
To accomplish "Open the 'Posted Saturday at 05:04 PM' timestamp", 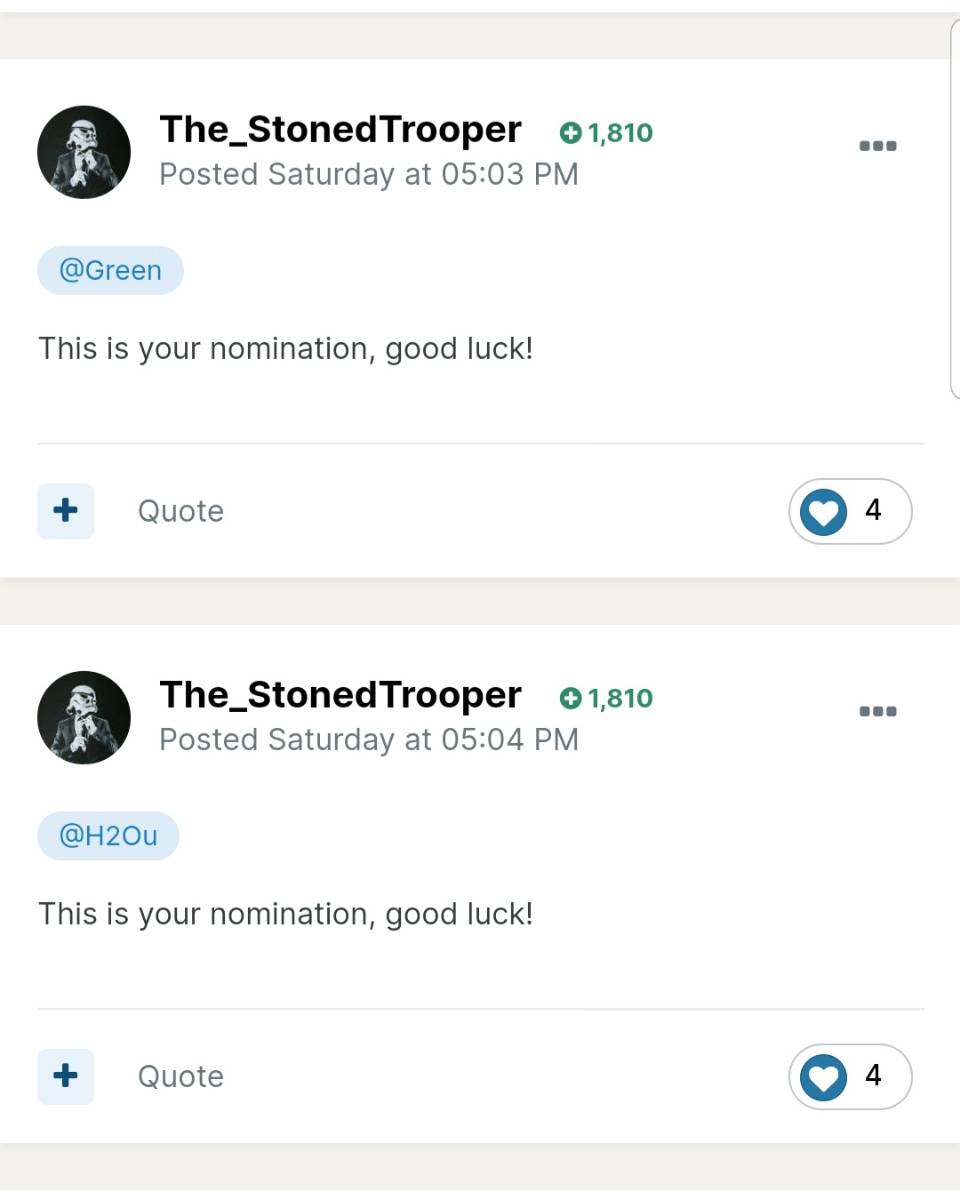I will 369,739.
